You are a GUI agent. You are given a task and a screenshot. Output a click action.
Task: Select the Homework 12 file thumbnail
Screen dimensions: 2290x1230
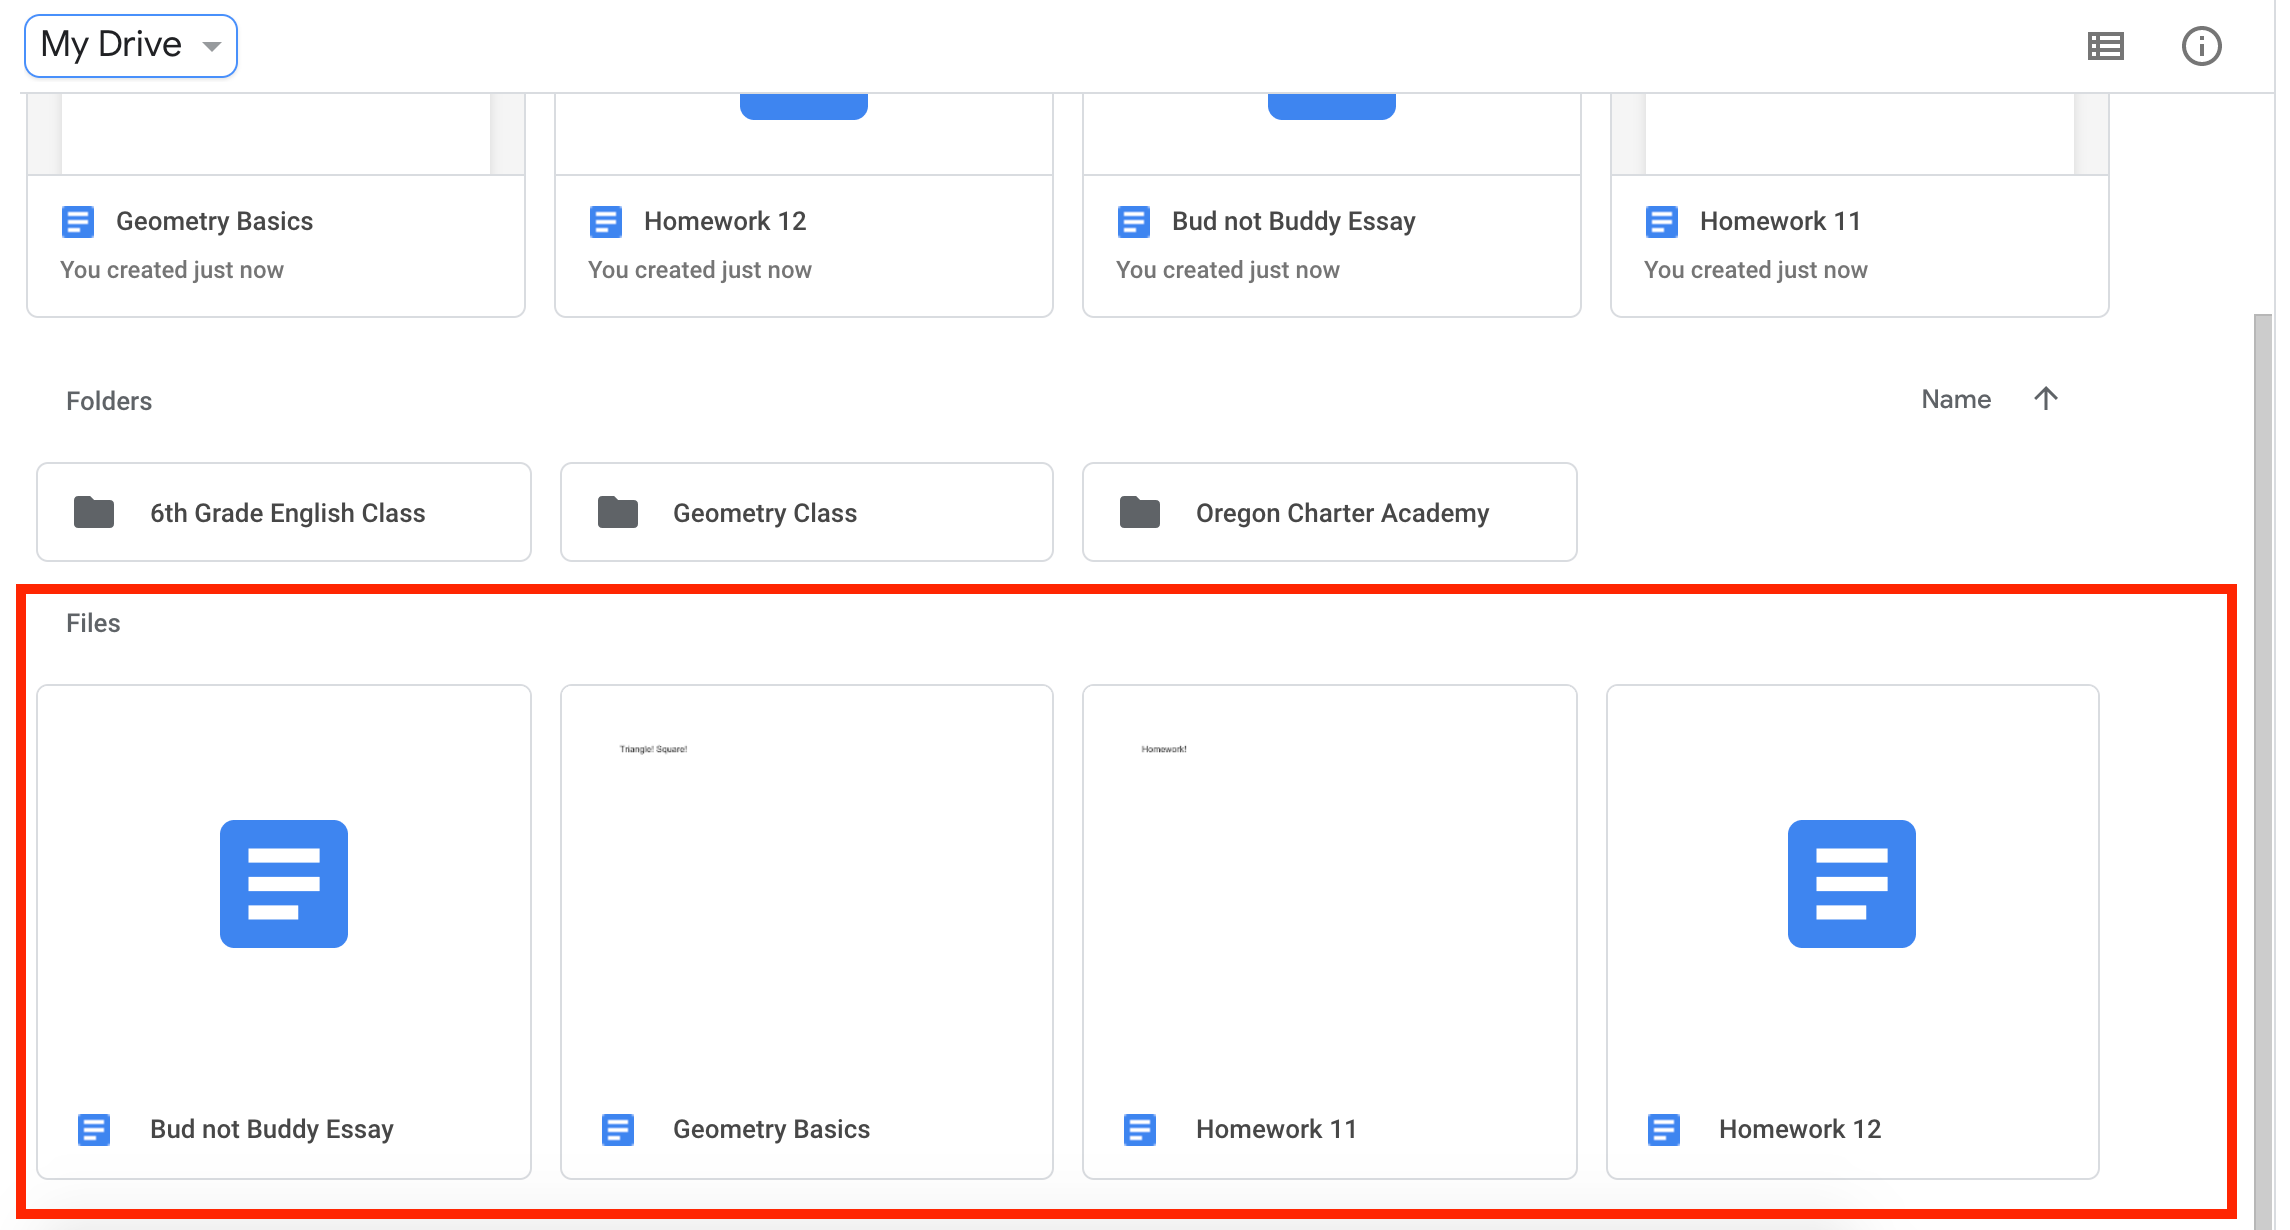[1852, 884]
